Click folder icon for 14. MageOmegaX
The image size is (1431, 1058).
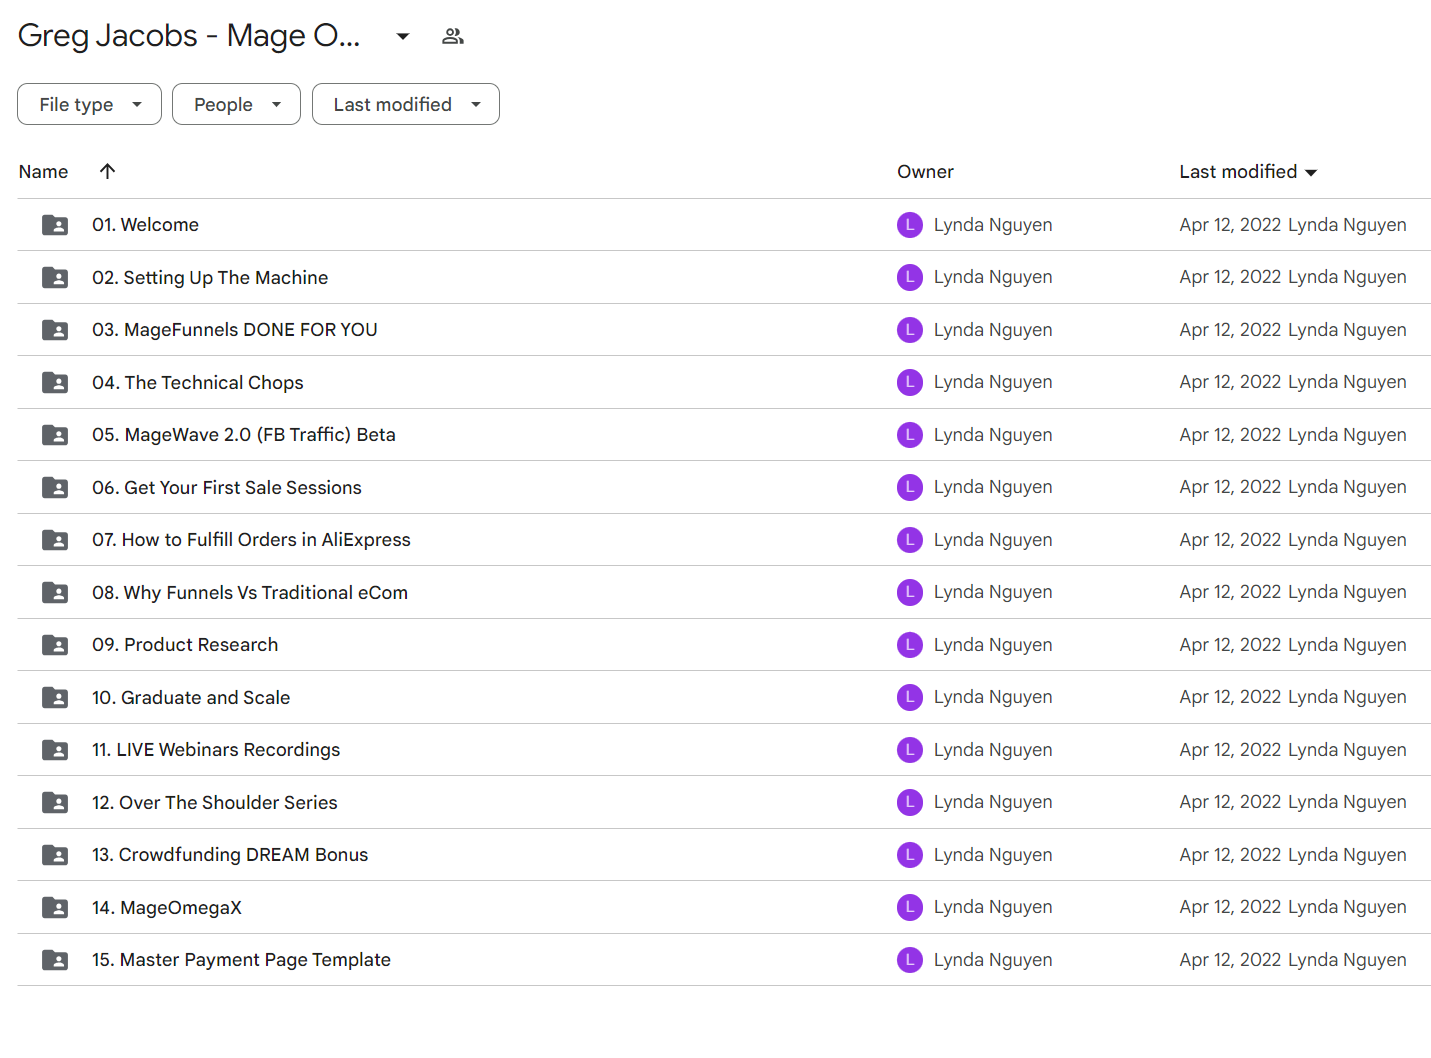pyautogui.click(x=55, y=907)
